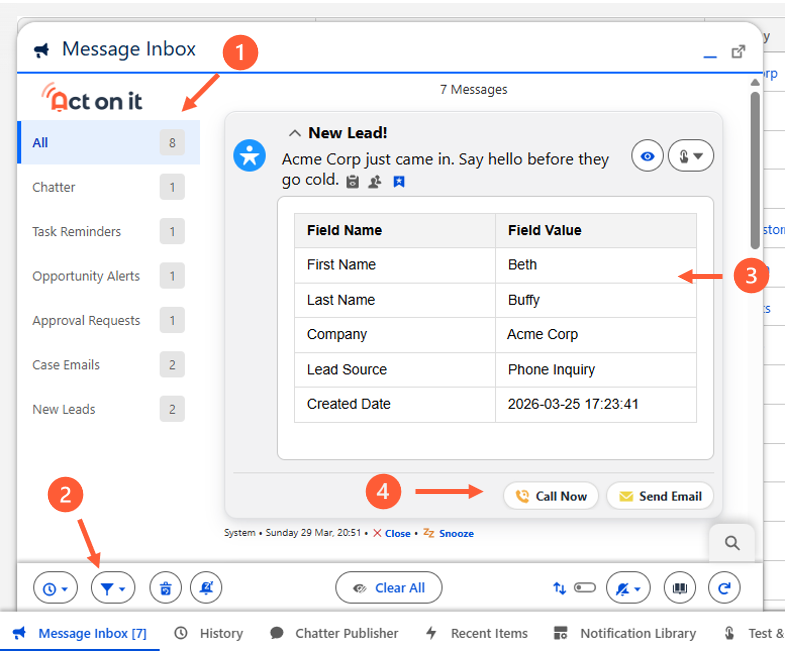
Task: Click the Close link under the message
Action: 398,534
